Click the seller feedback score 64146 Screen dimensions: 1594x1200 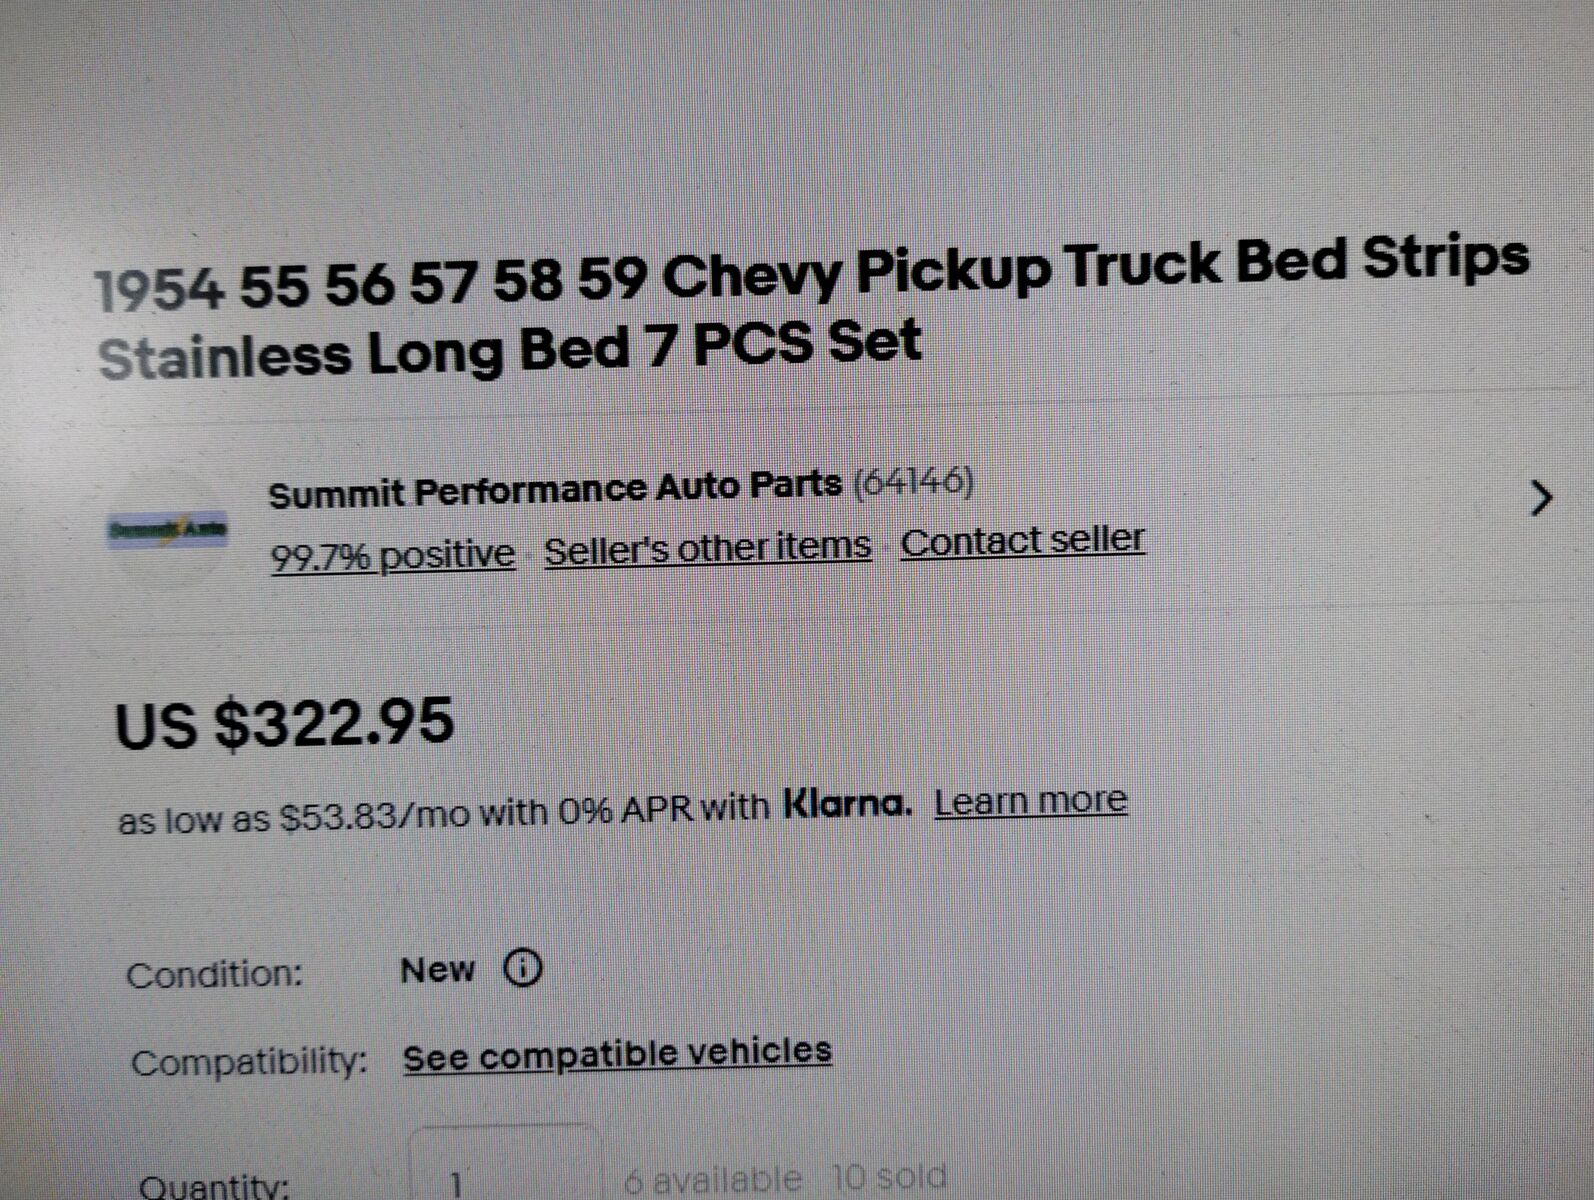(913, 482)
